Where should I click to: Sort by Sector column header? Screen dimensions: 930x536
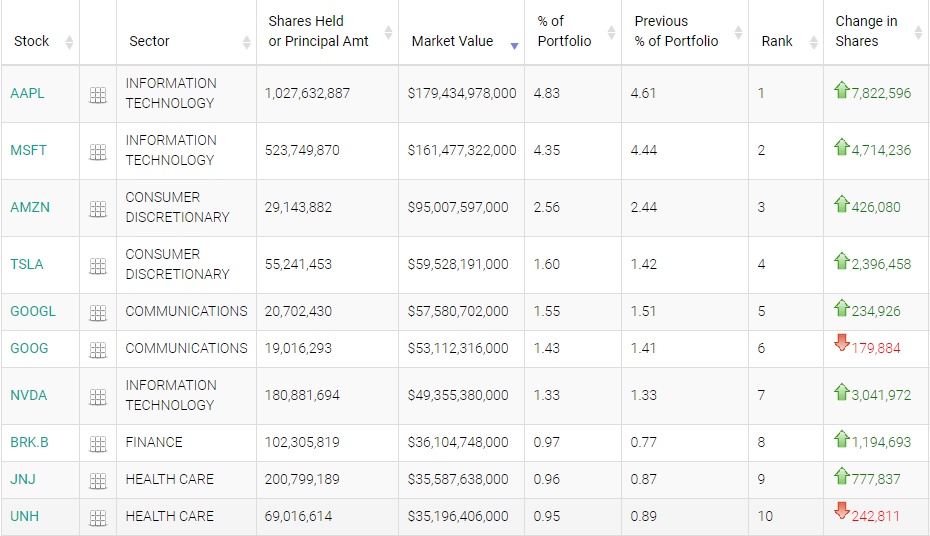(150, 42)
